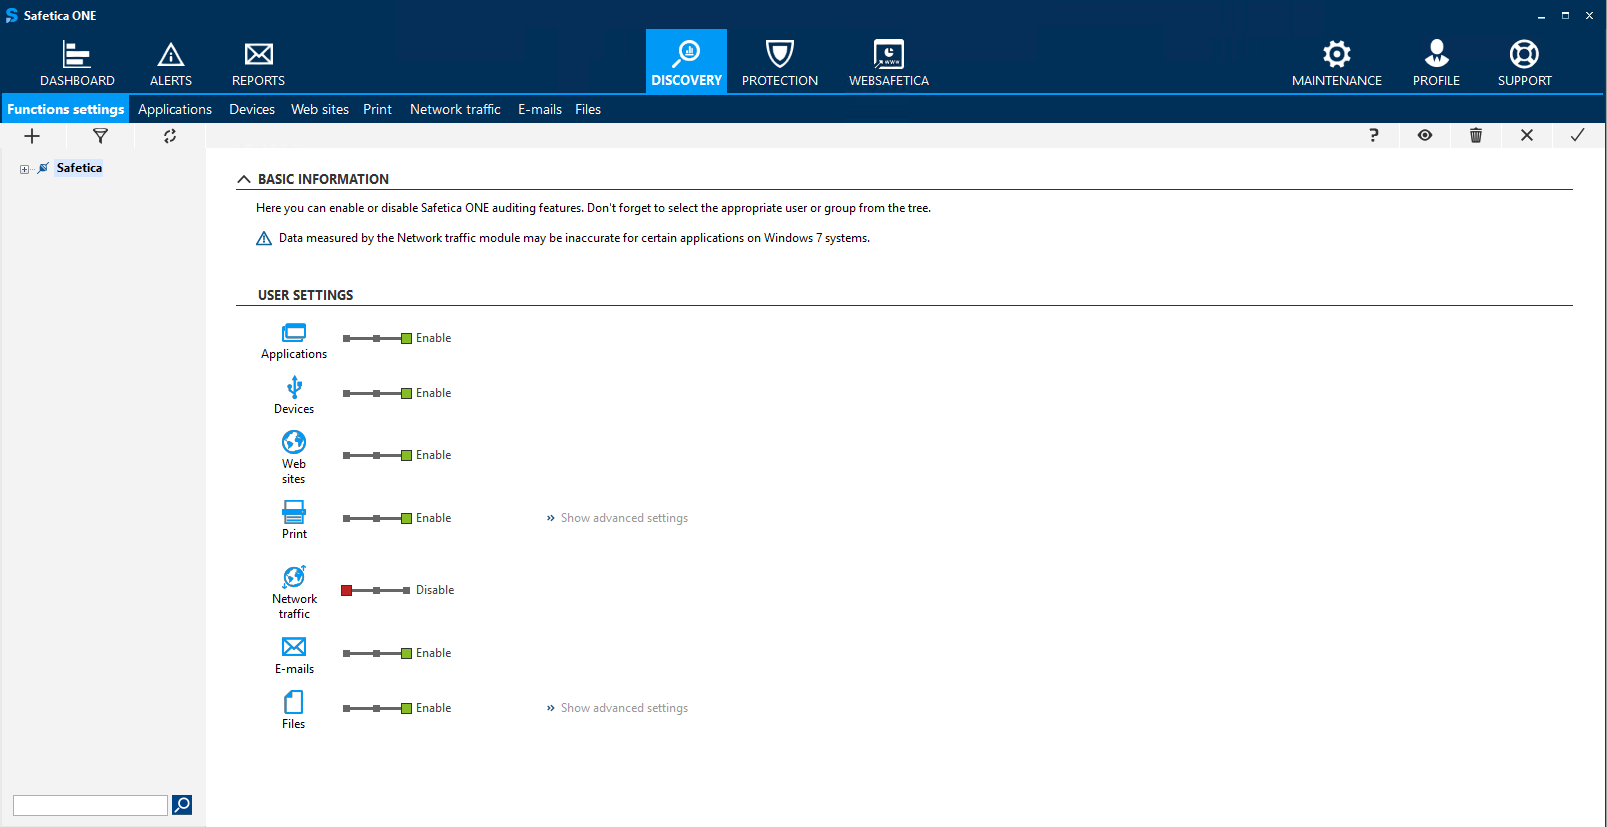This screenshot has height=827, width=1607.
Task: Switch to the Files tab
Action: click(x=588, y=109)
